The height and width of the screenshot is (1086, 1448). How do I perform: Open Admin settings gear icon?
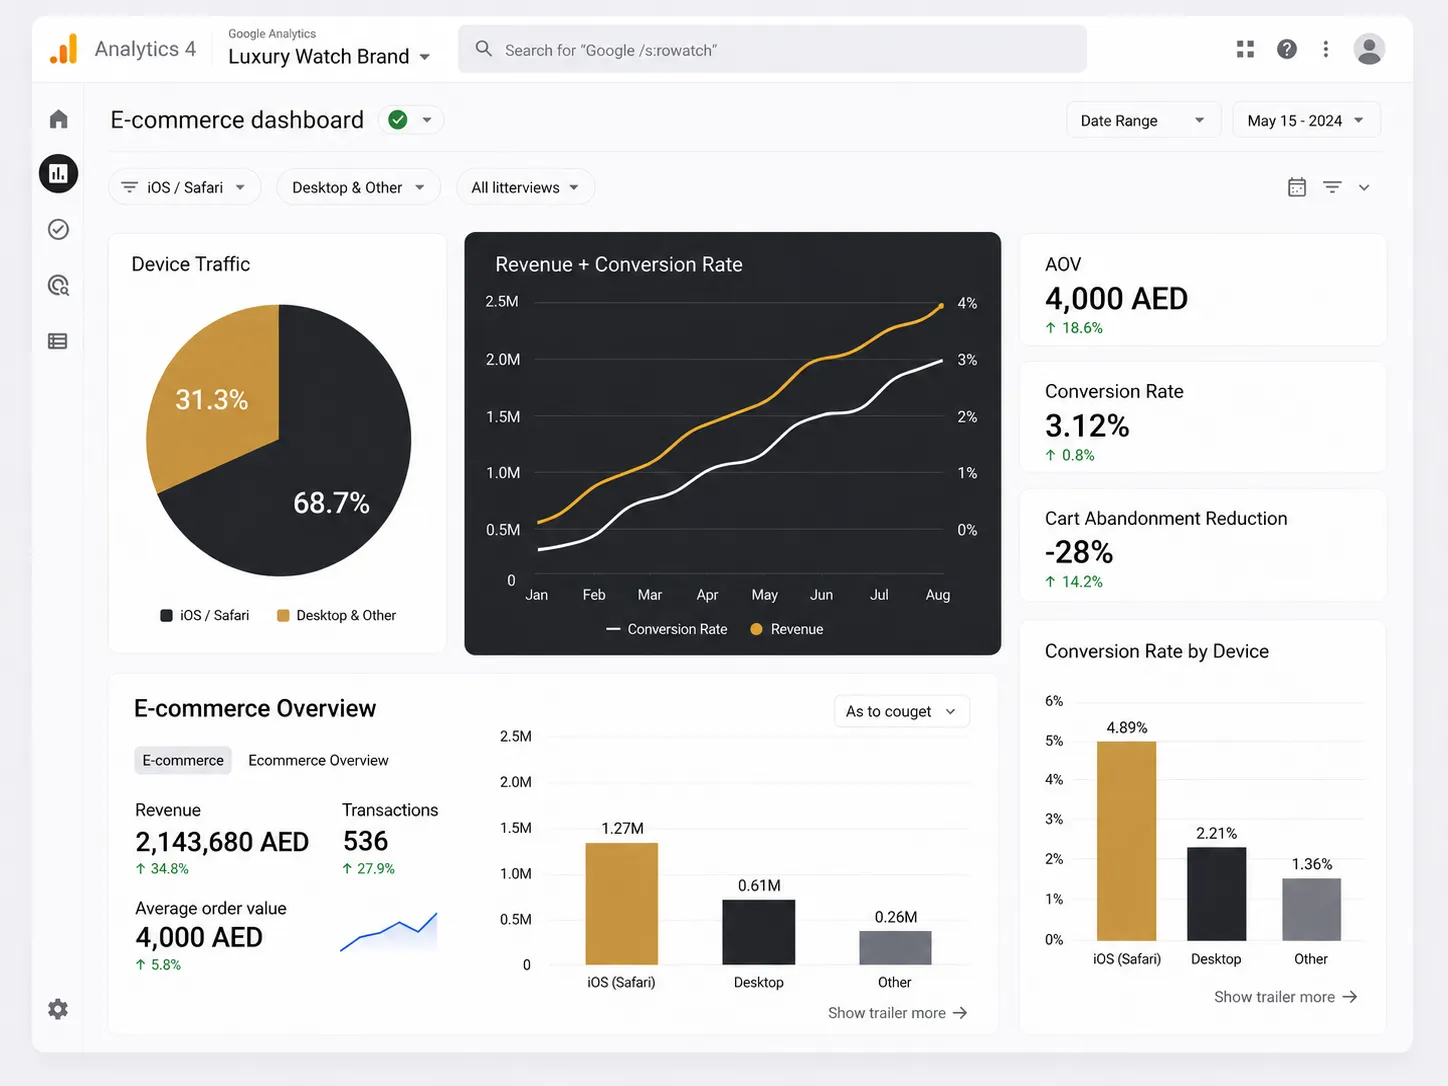click(58, 1009)
